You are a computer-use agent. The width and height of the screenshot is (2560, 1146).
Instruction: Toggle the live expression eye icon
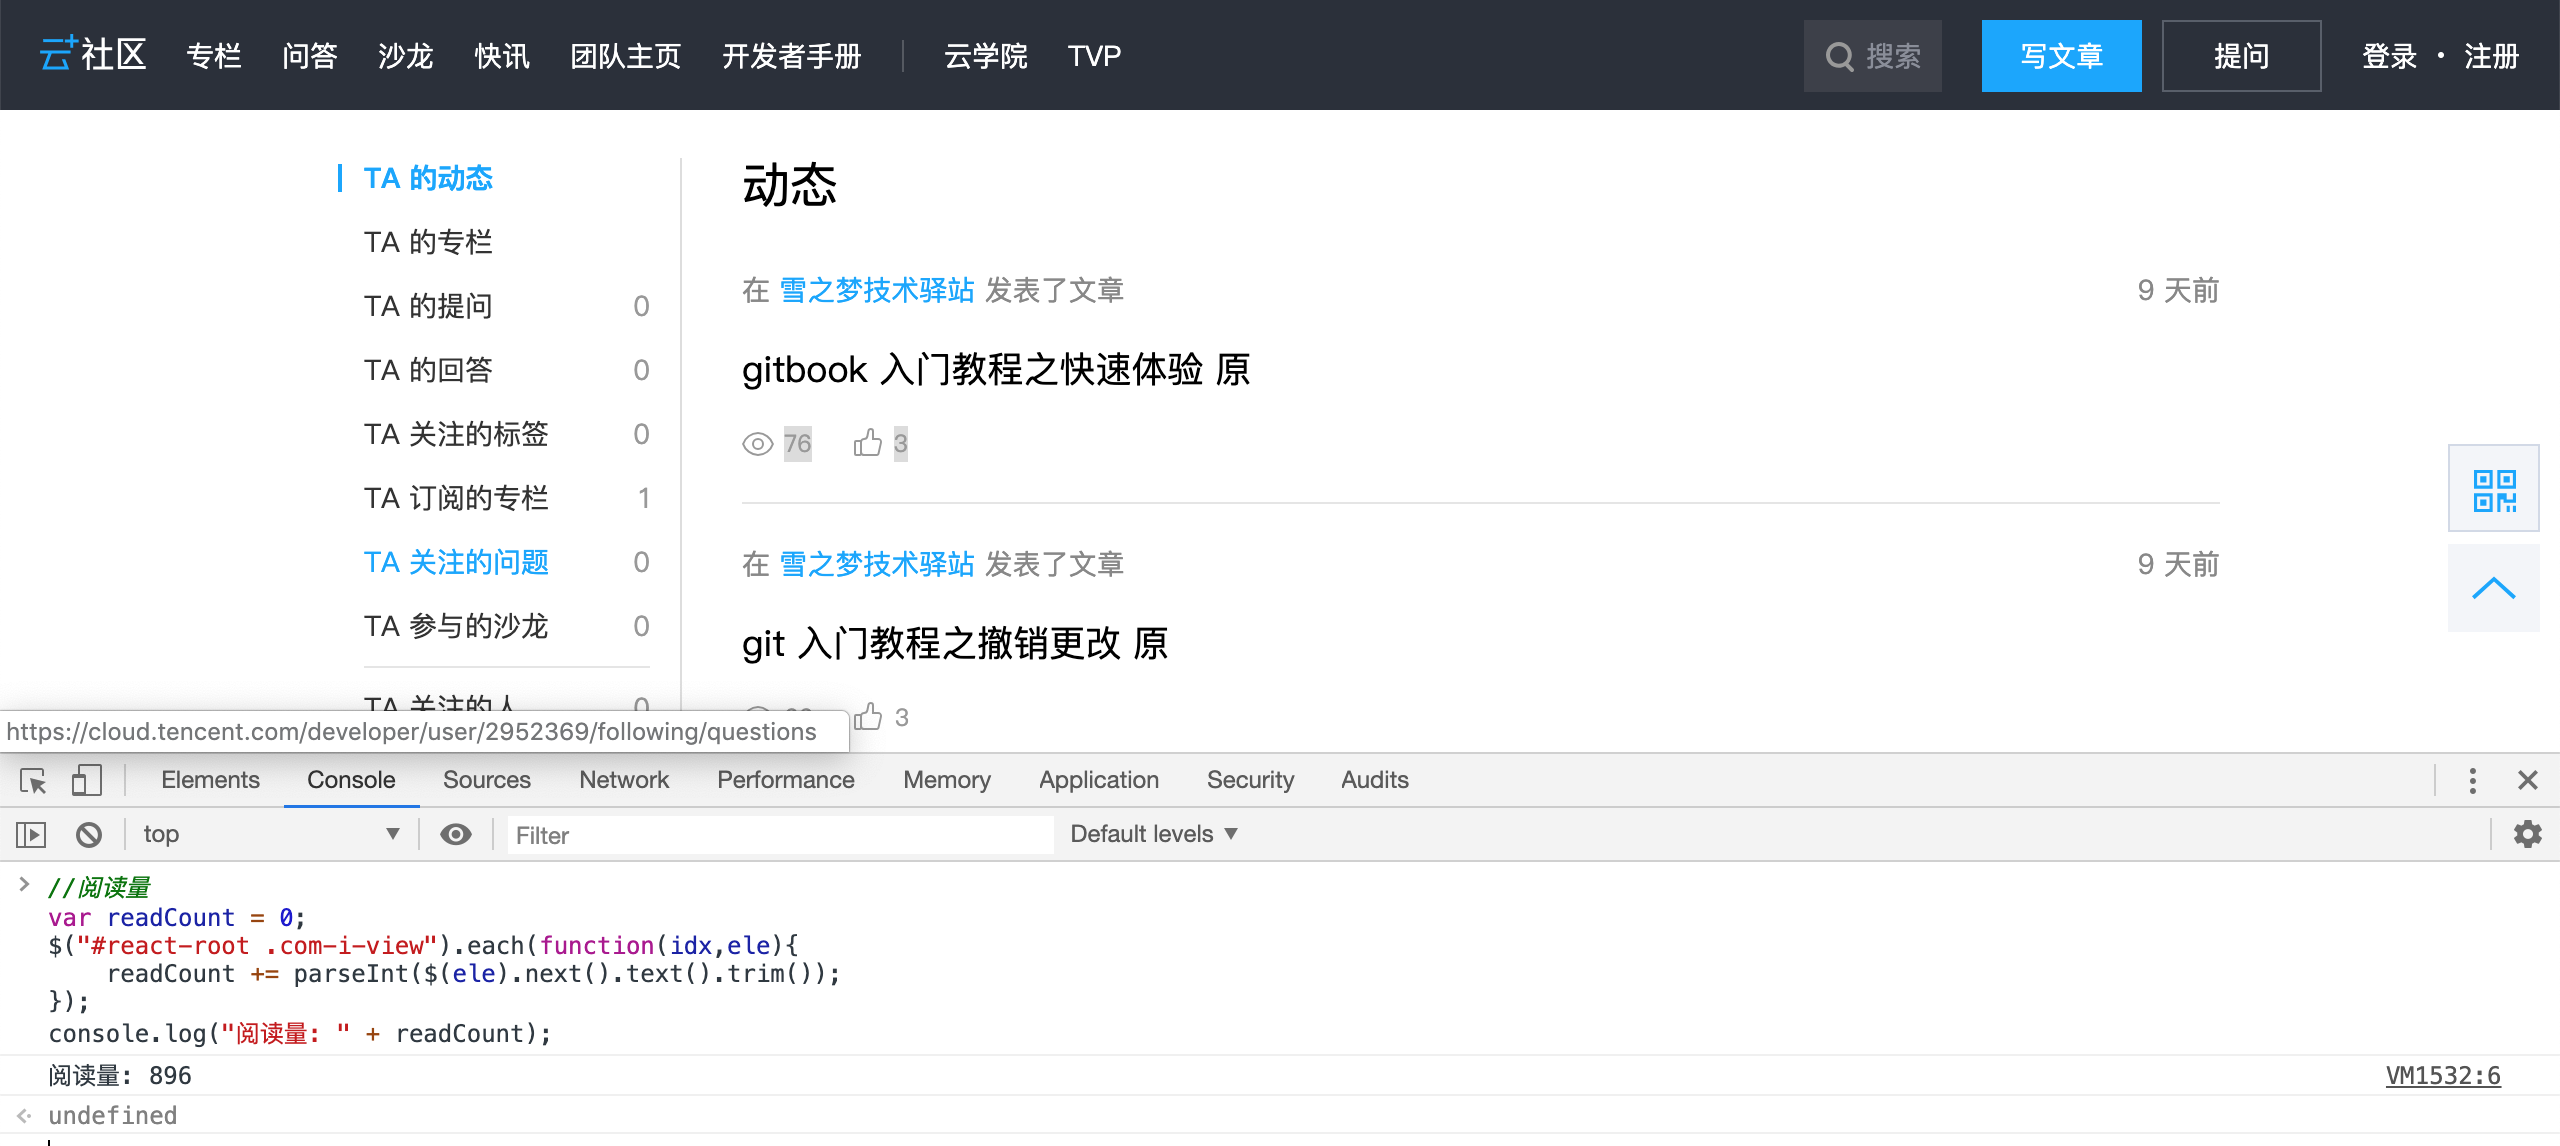click(x=456, y=833)
